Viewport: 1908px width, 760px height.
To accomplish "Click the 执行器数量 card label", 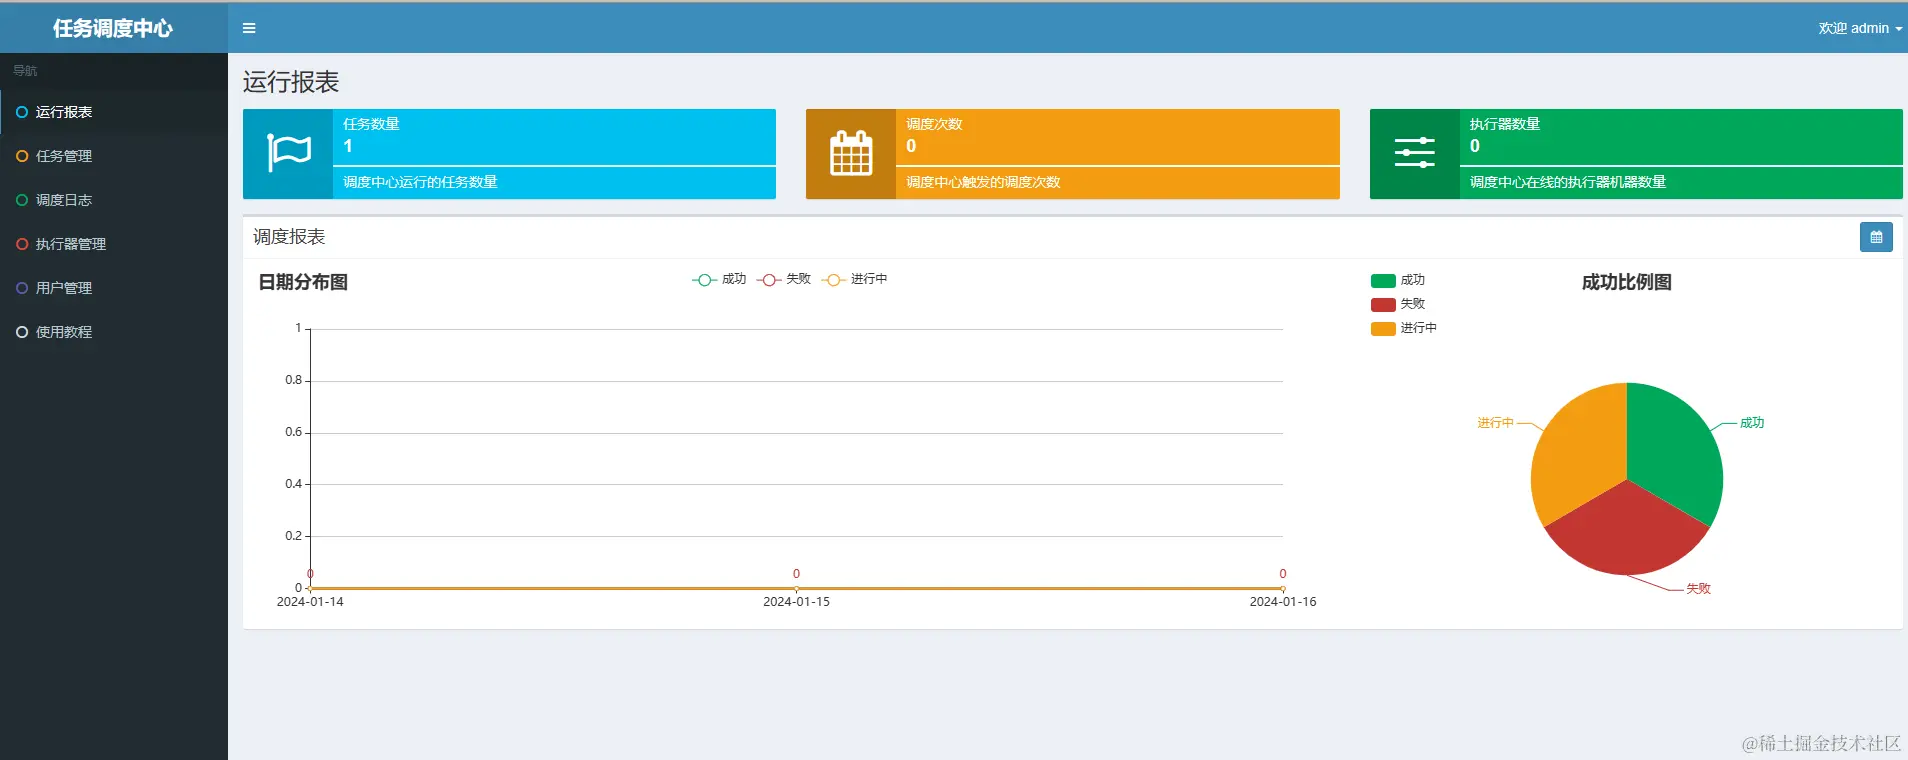I will point(1505,124).
